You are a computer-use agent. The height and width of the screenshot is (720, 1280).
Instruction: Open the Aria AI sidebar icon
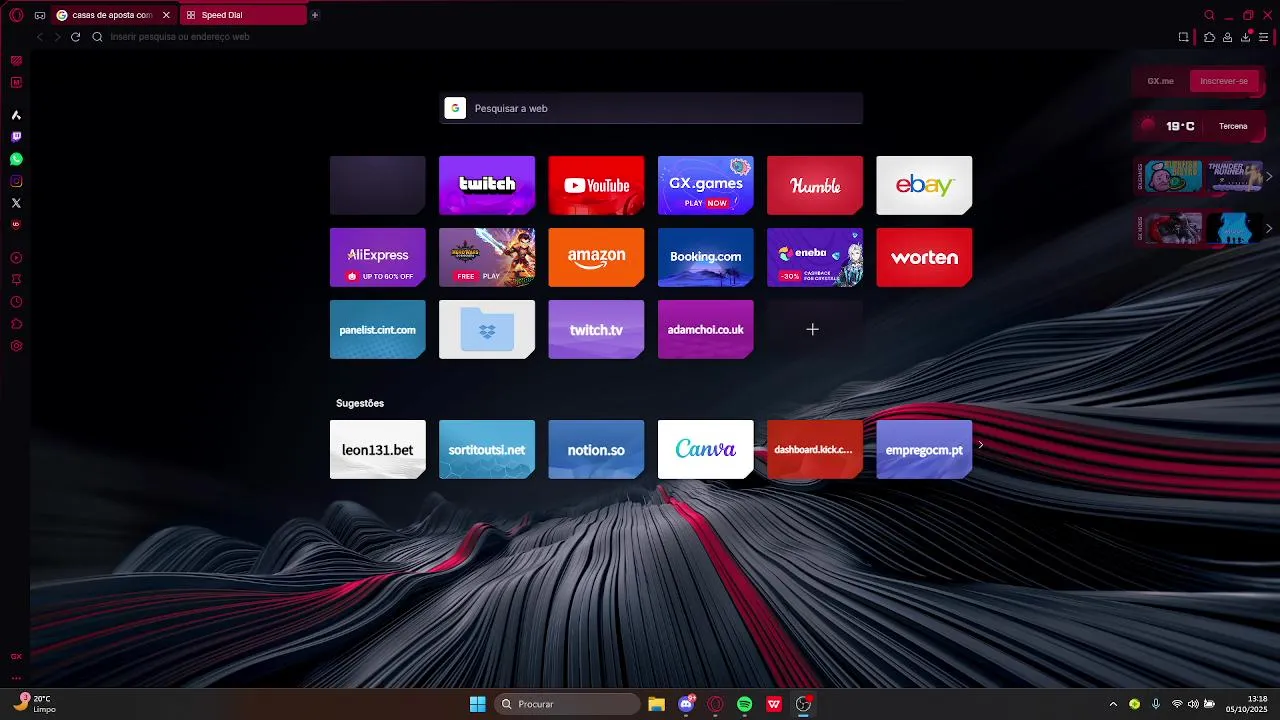(16, 115)
